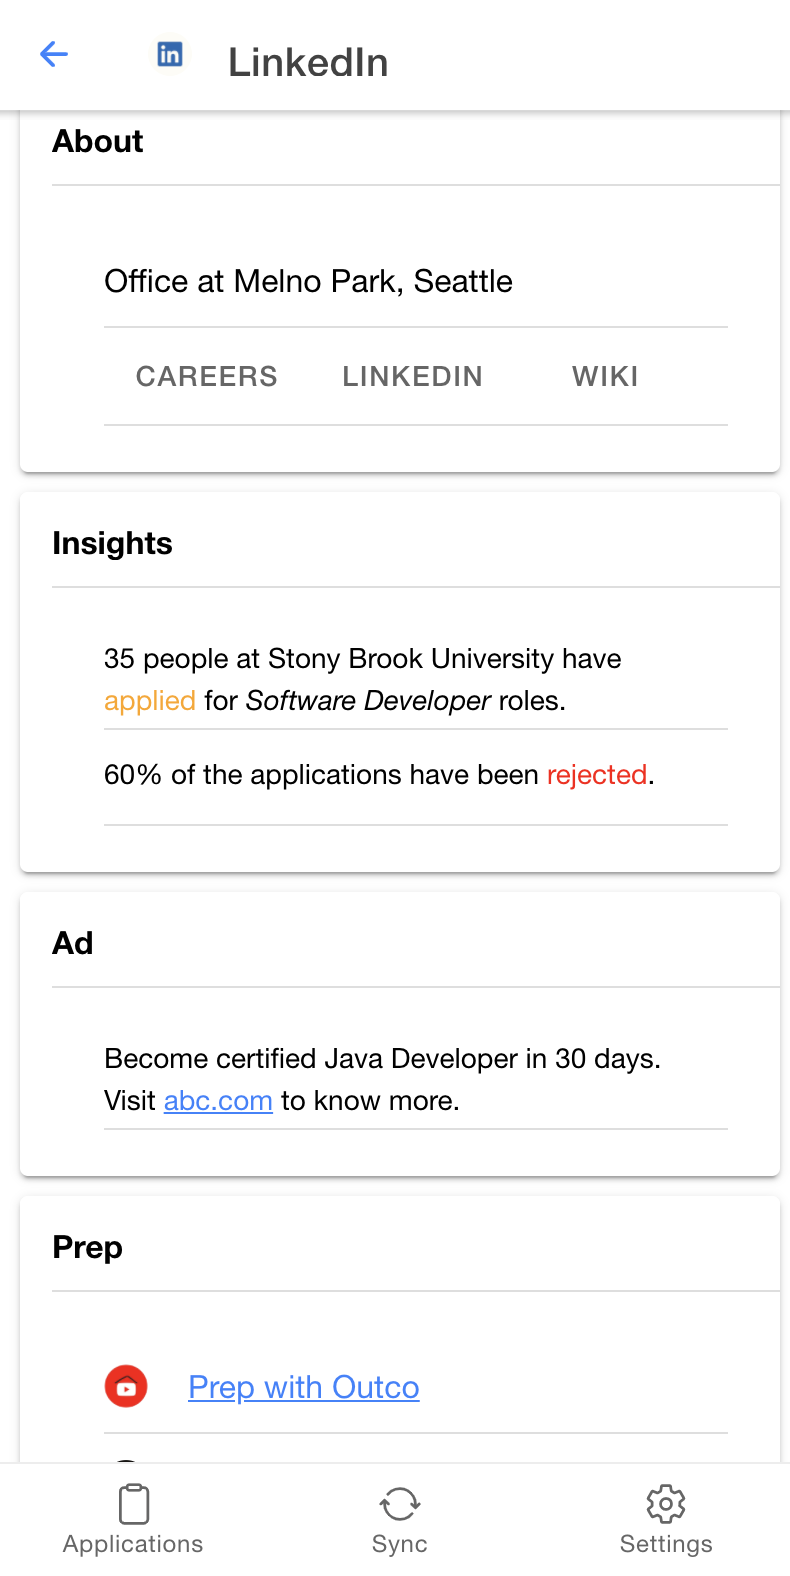Click the italic Software Developer text
Screen dimensions: 790x1576
point(368,701)
